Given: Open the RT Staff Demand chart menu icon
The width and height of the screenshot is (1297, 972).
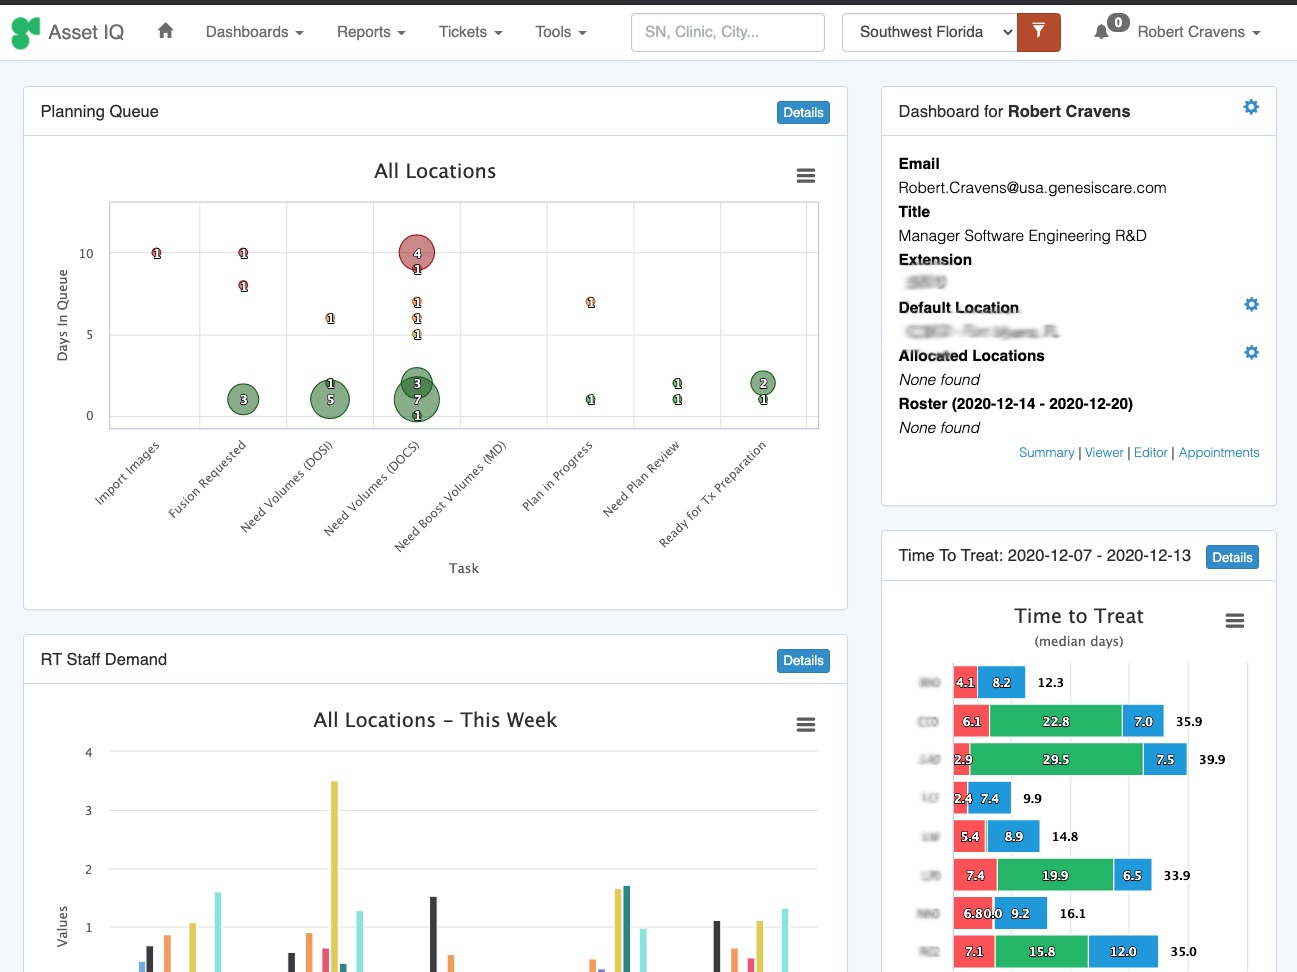Looking at the screenshot, I should click(805, 725).
